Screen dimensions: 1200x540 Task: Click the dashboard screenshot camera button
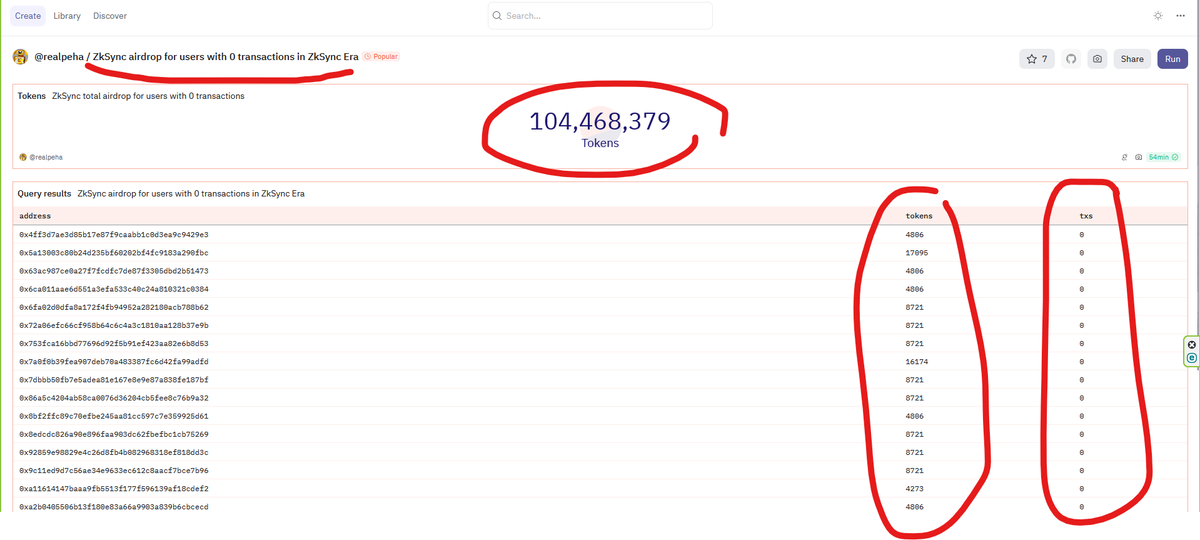tap(1097, 59)
